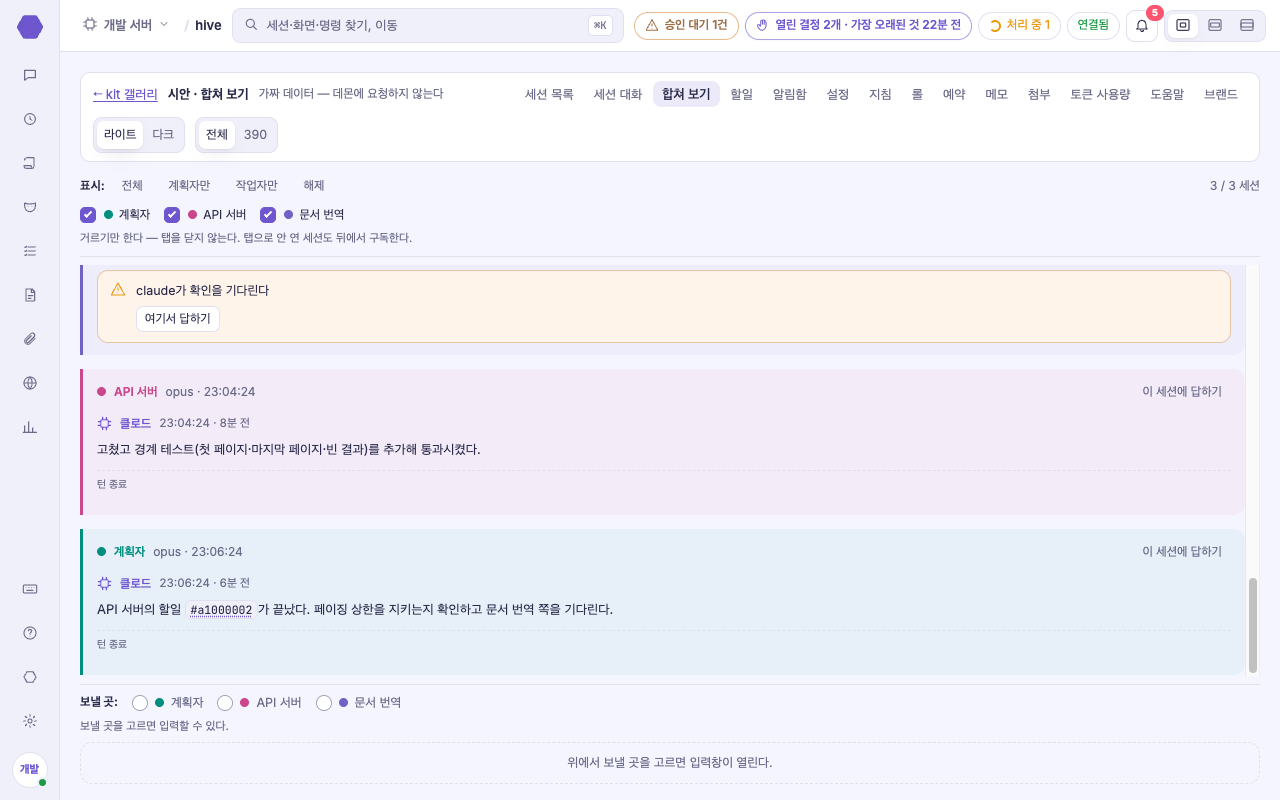The height and width of the screenshot is (800, 1280).
Task: Open the help question mark icon
Action: click(x=30, y=633)
